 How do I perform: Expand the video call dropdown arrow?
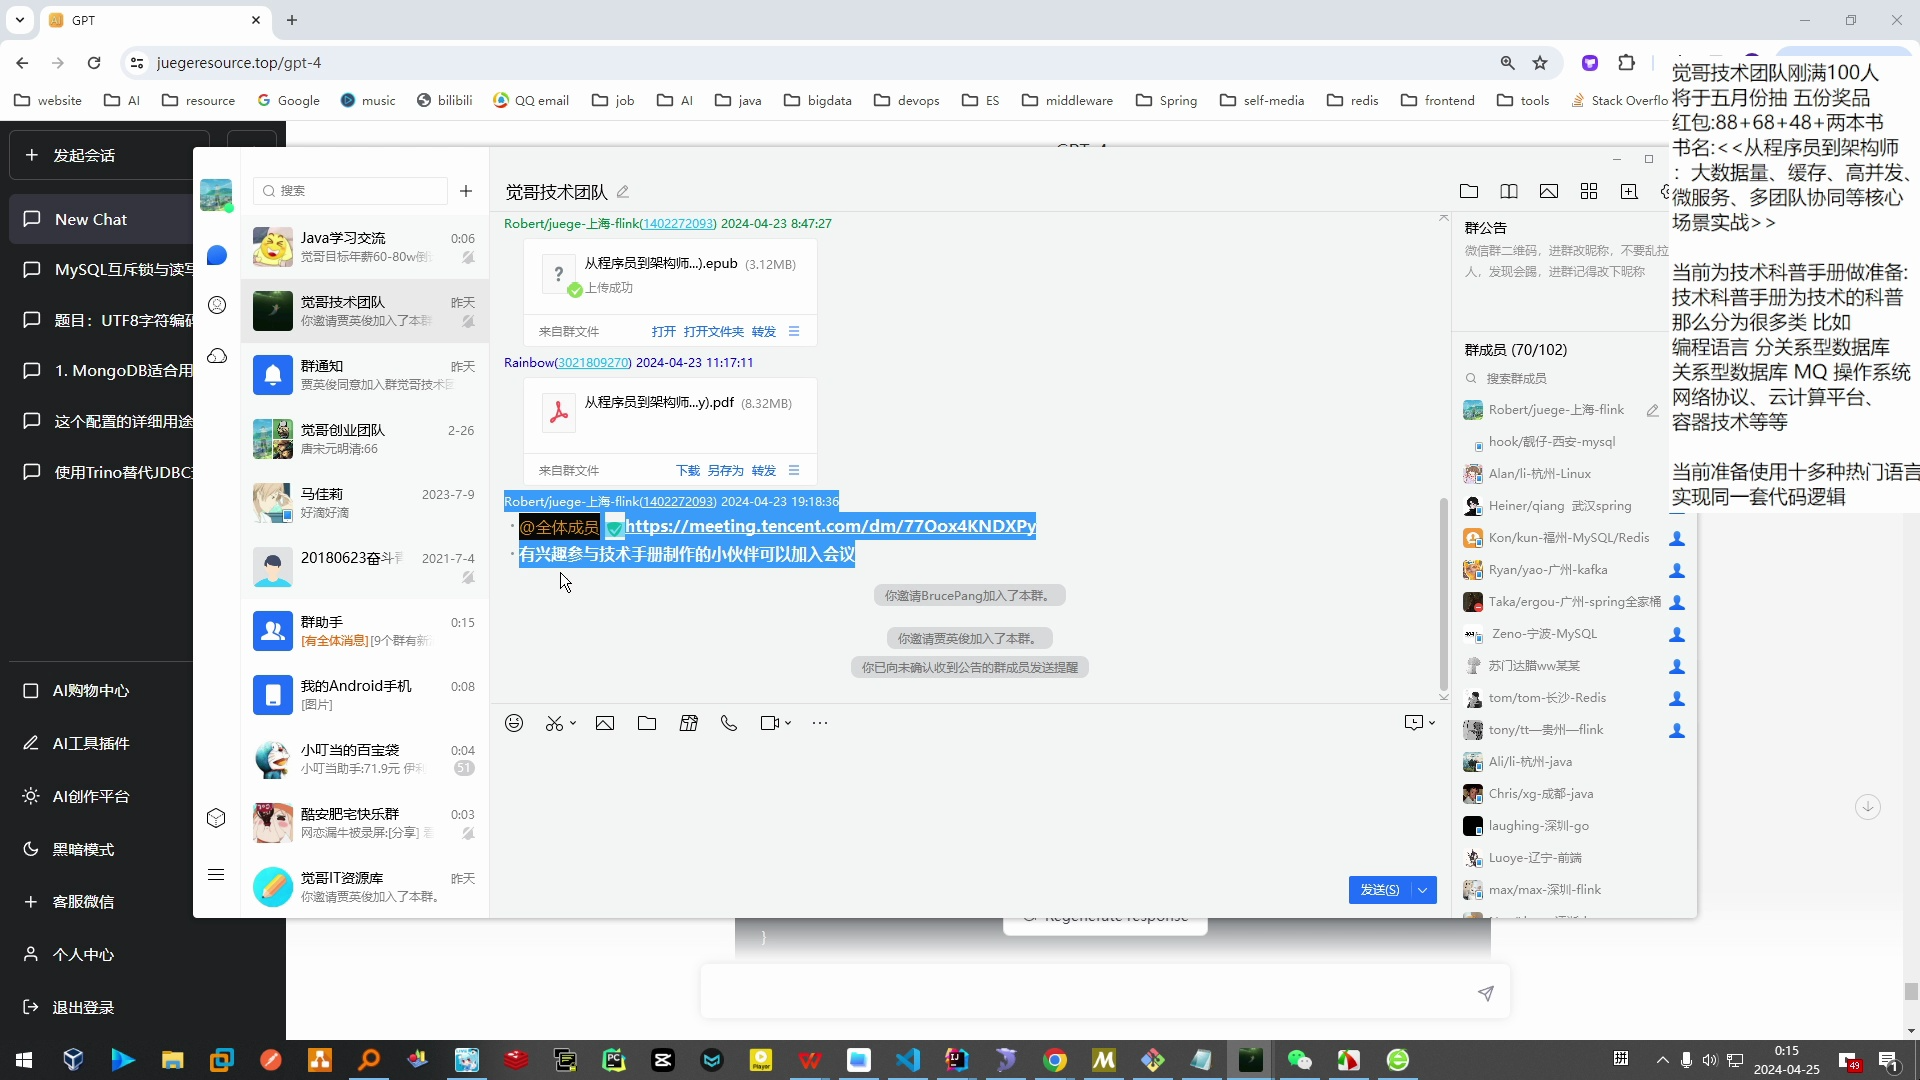pyautogui.click(x=788, y=723)
